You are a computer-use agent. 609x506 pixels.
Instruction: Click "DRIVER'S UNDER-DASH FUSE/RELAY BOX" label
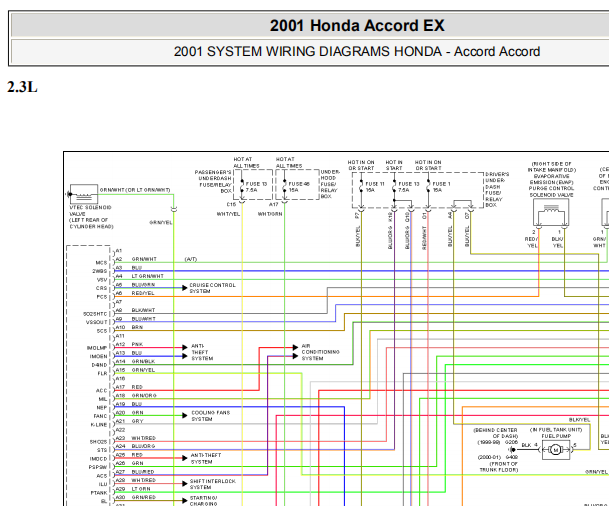tap(497, 190)
